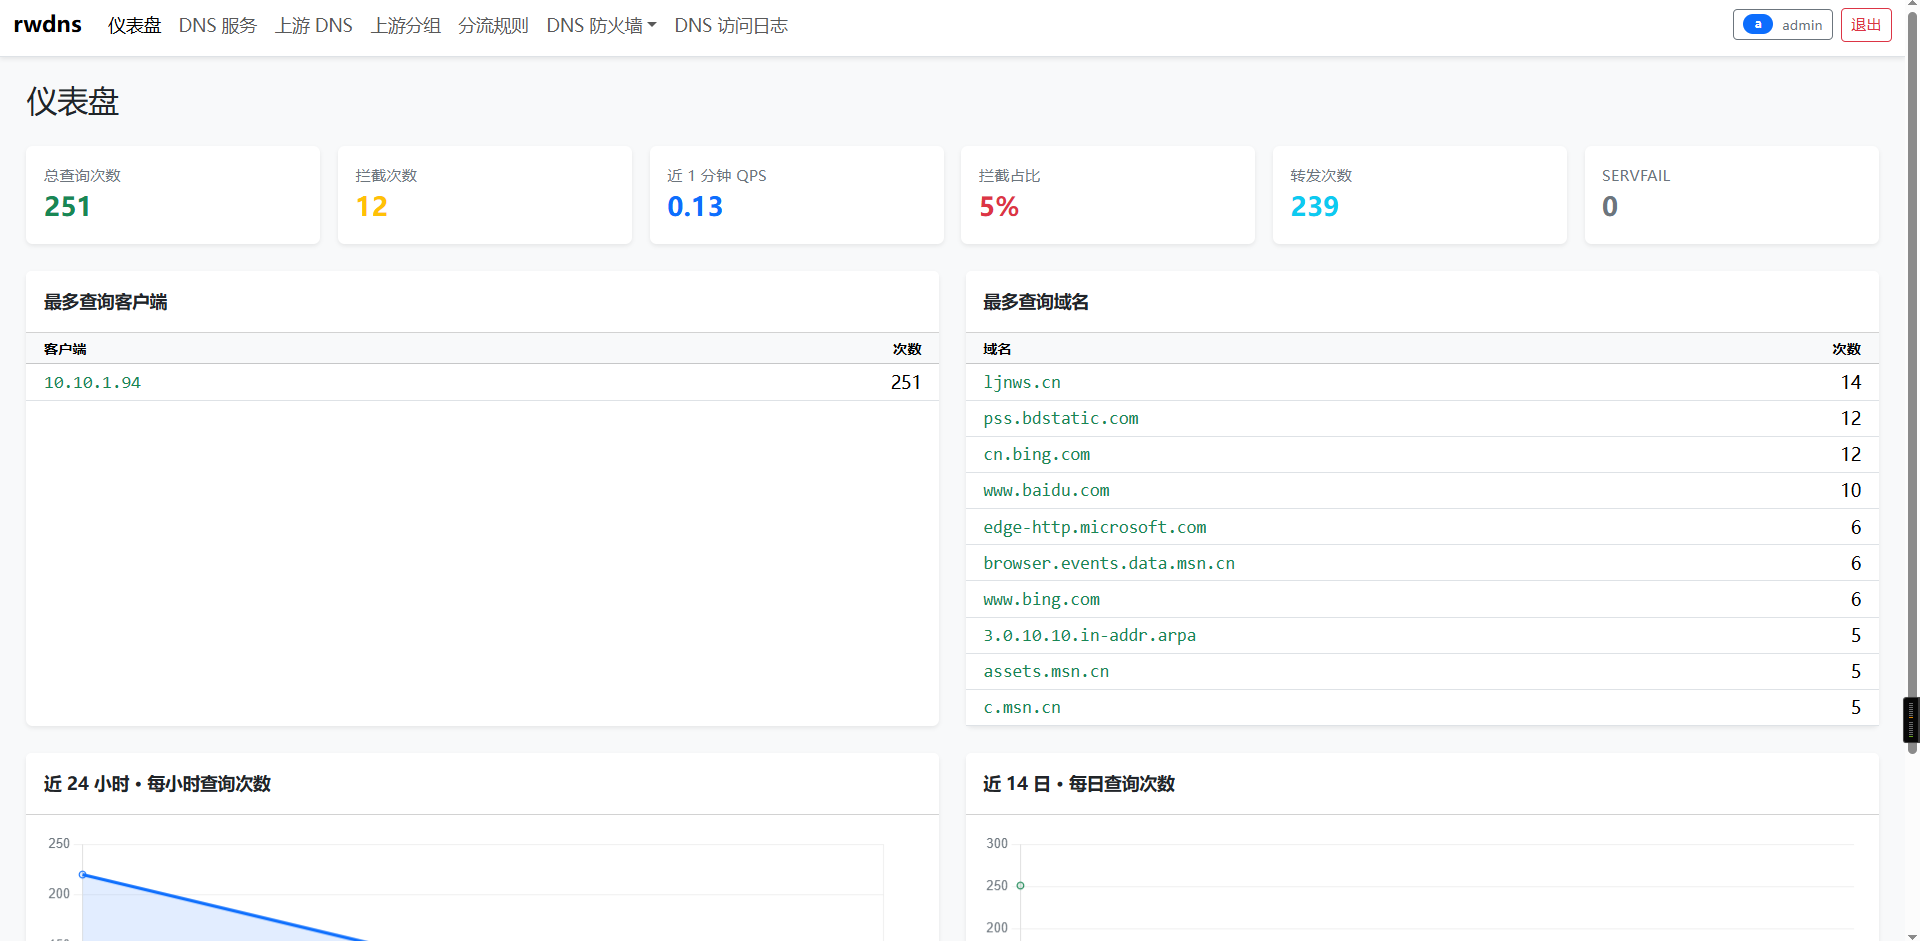Click the first data point on the hourly chart
Screen dimensions: 1920x941
tap(83, 875)
